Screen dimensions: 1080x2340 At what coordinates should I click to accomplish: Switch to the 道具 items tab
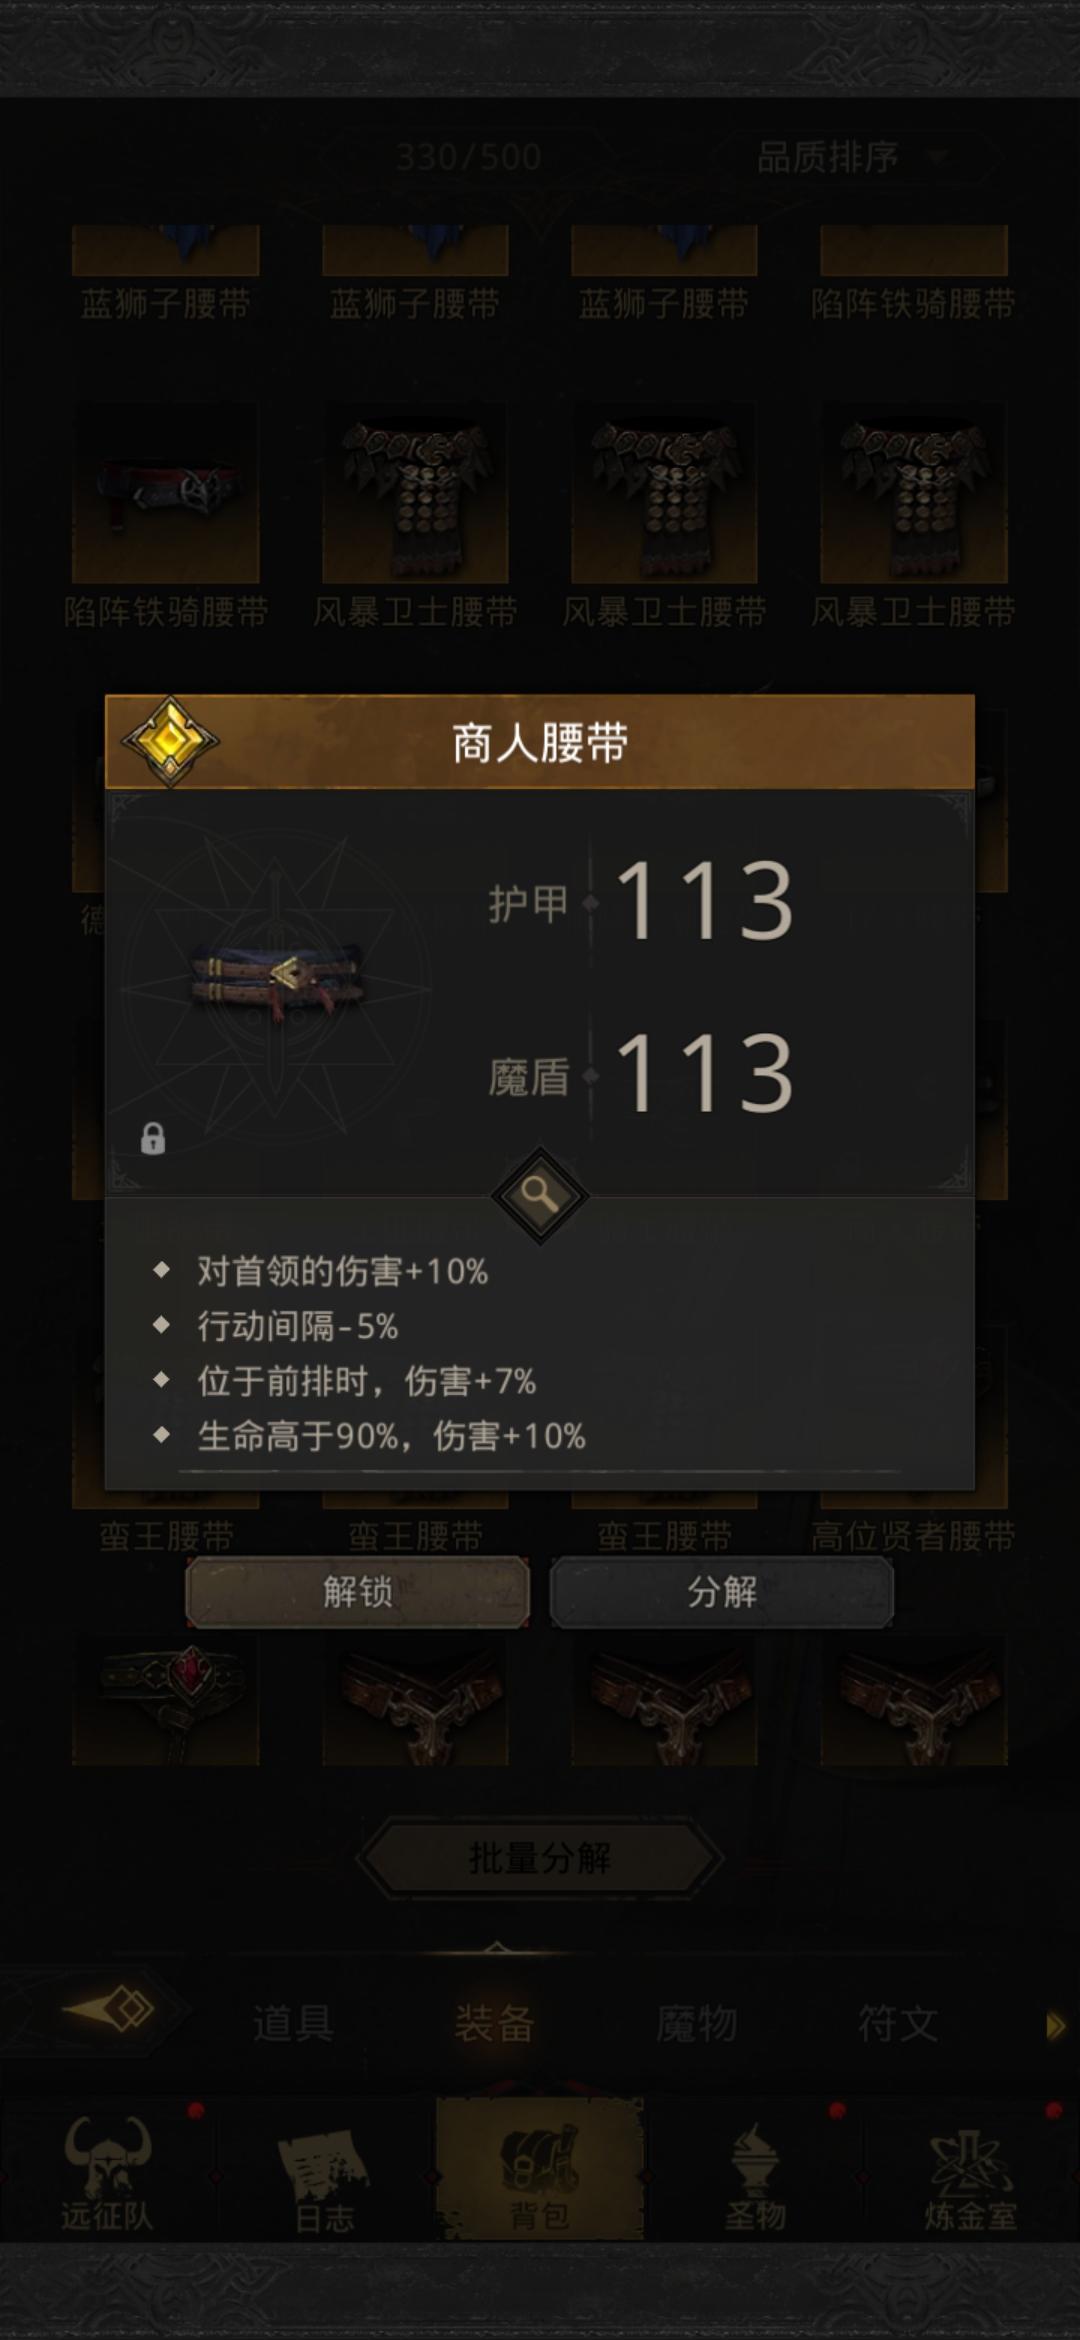click(x=293, y=2023)
